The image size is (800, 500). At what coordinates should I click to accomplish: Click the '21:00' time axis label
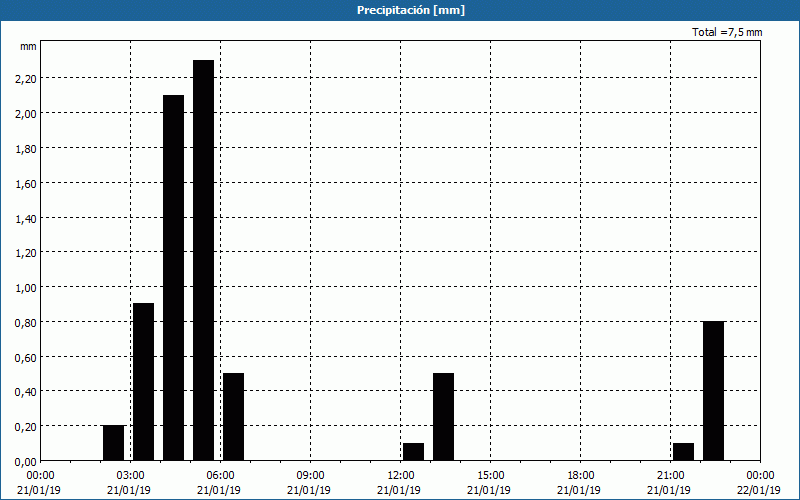(x=671, y=476)
